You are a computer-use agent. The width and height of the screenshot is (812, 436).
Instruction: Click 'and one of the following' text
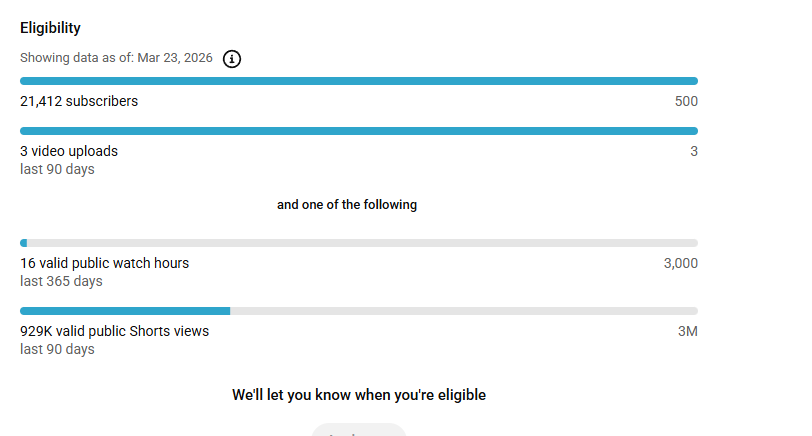[x=347, y=205]
